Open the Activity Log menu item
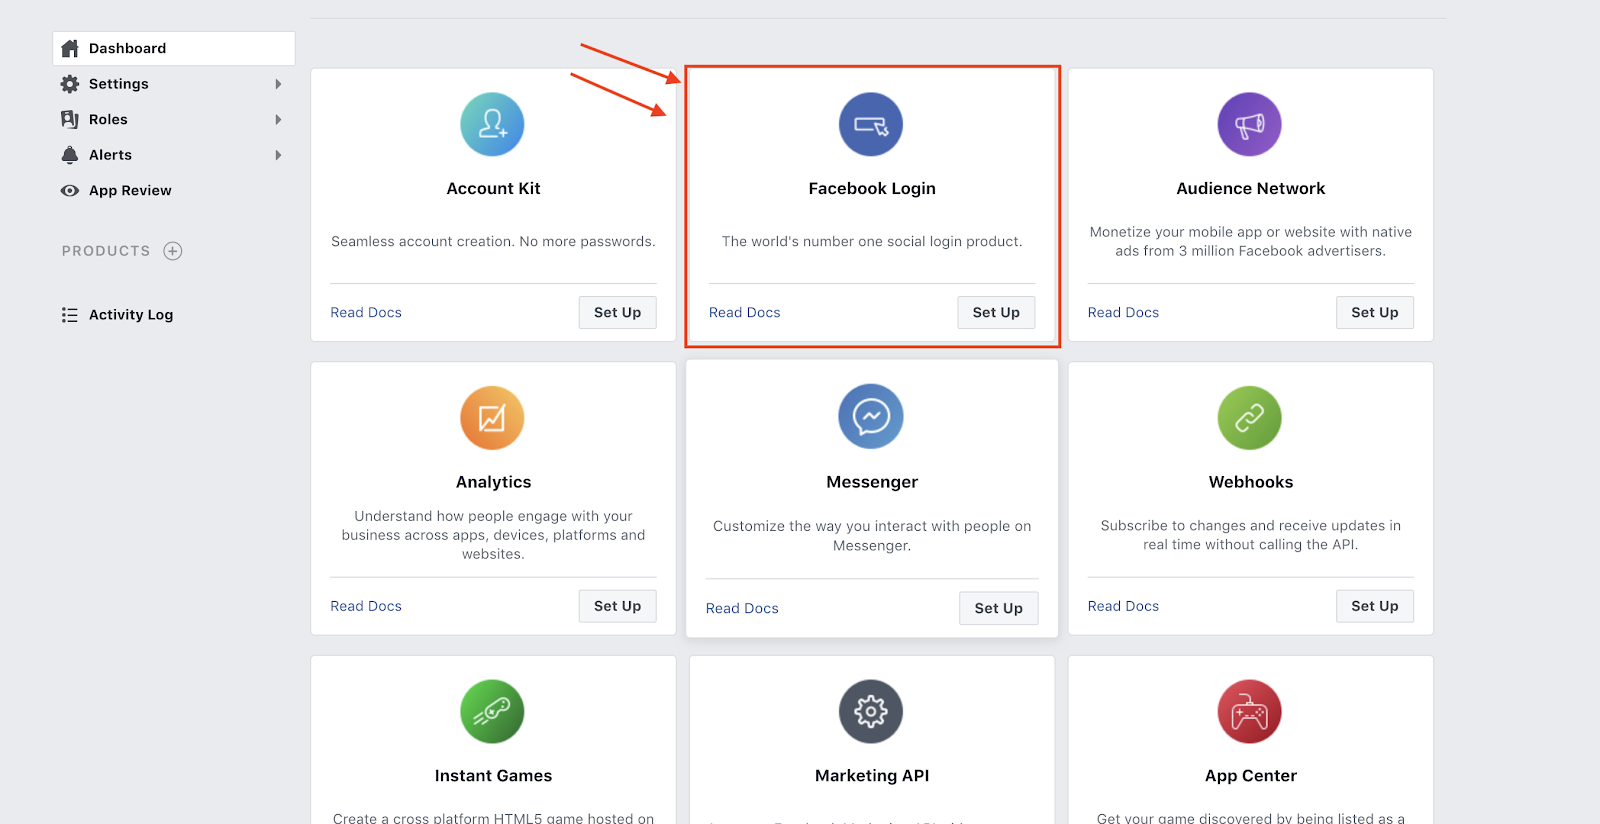The width and height of the screenshot is (1600, 824). pos(174,315)
